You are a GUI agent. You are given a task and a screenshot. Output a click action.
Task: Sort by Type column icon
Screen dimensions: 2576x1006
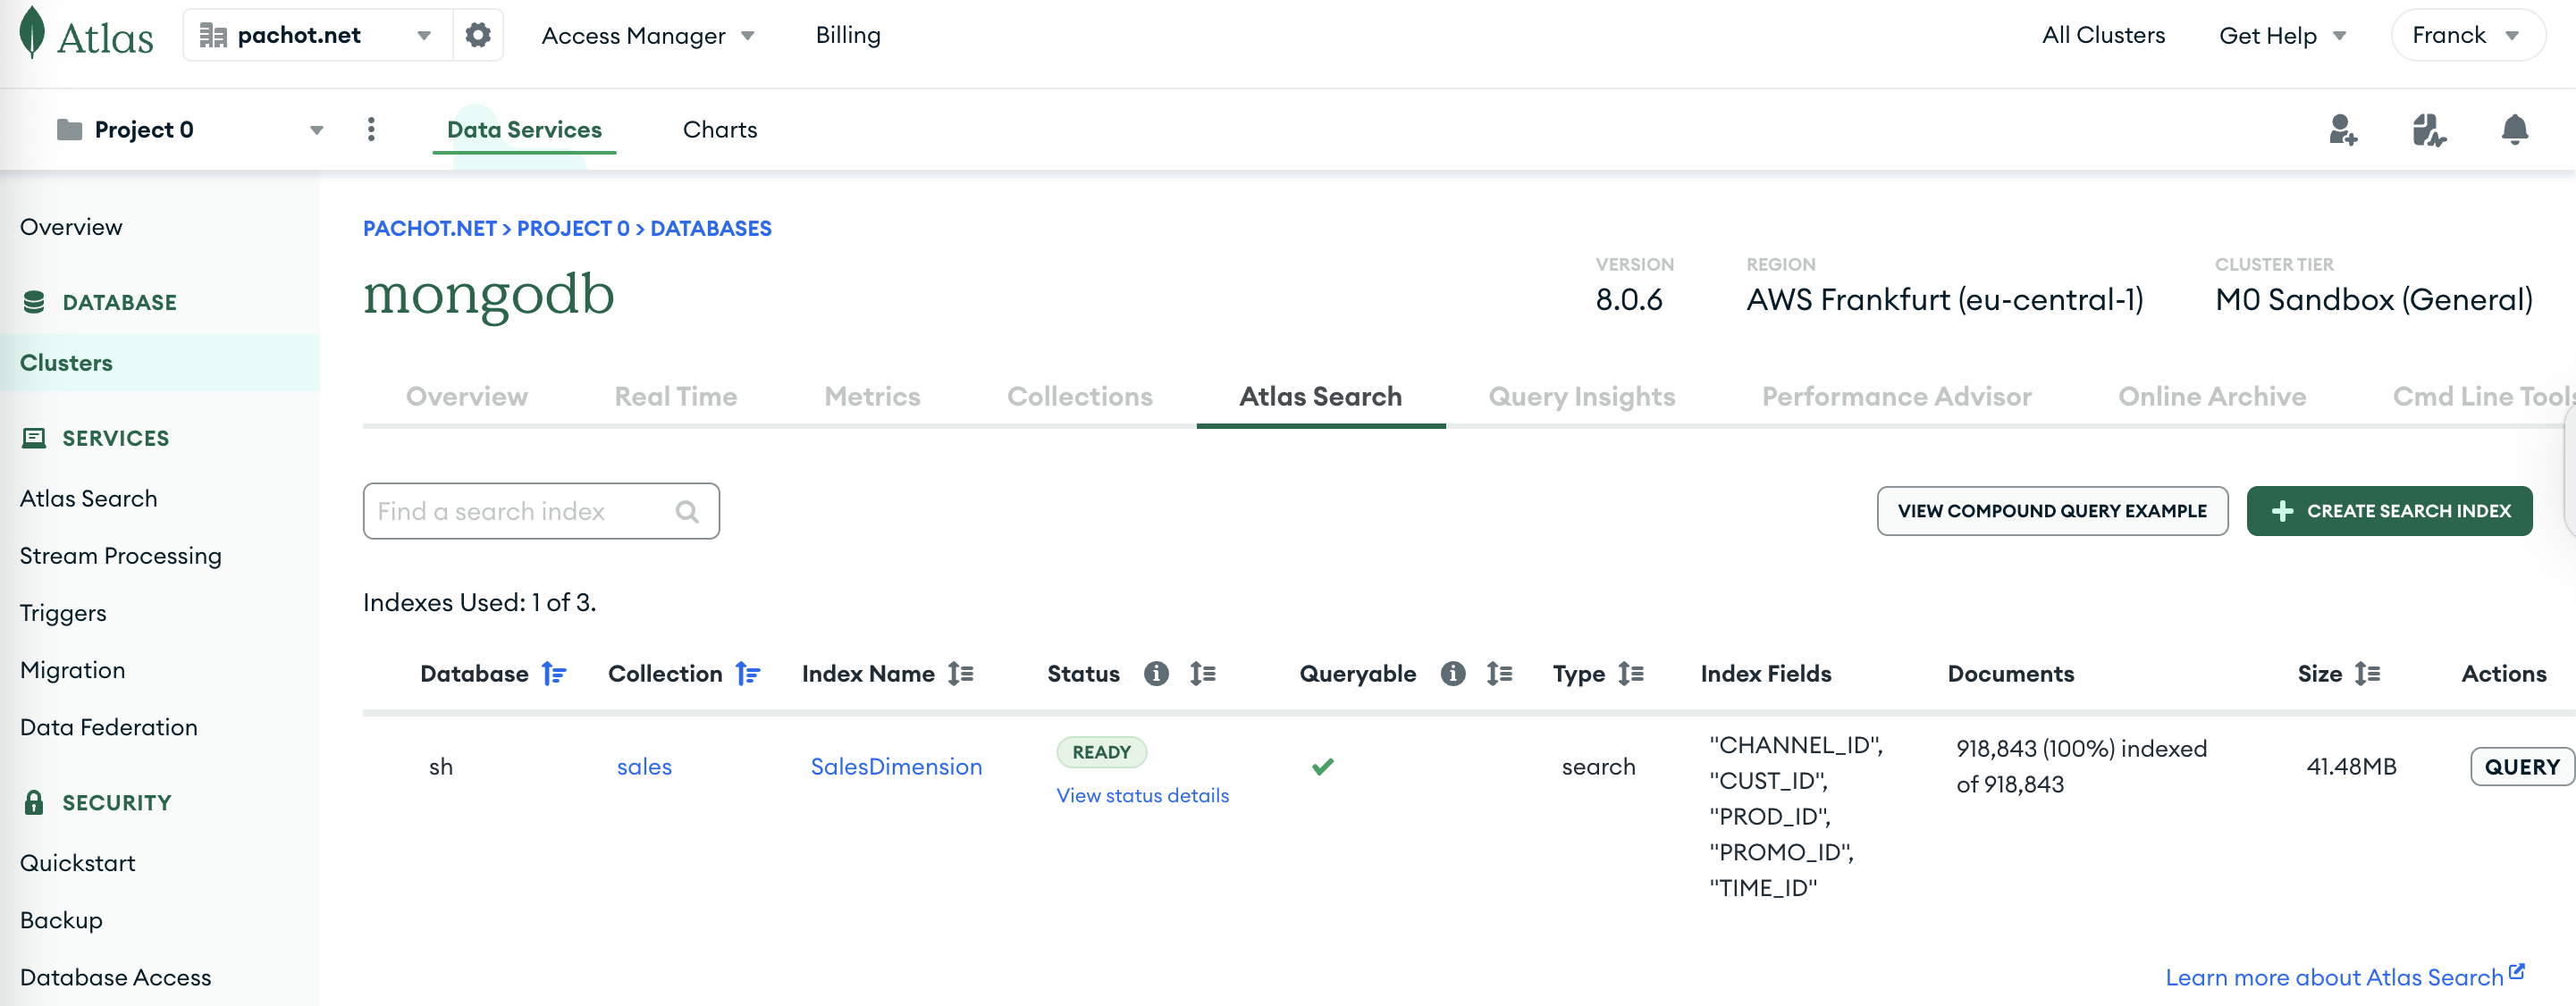click(x=1631, y=674)
